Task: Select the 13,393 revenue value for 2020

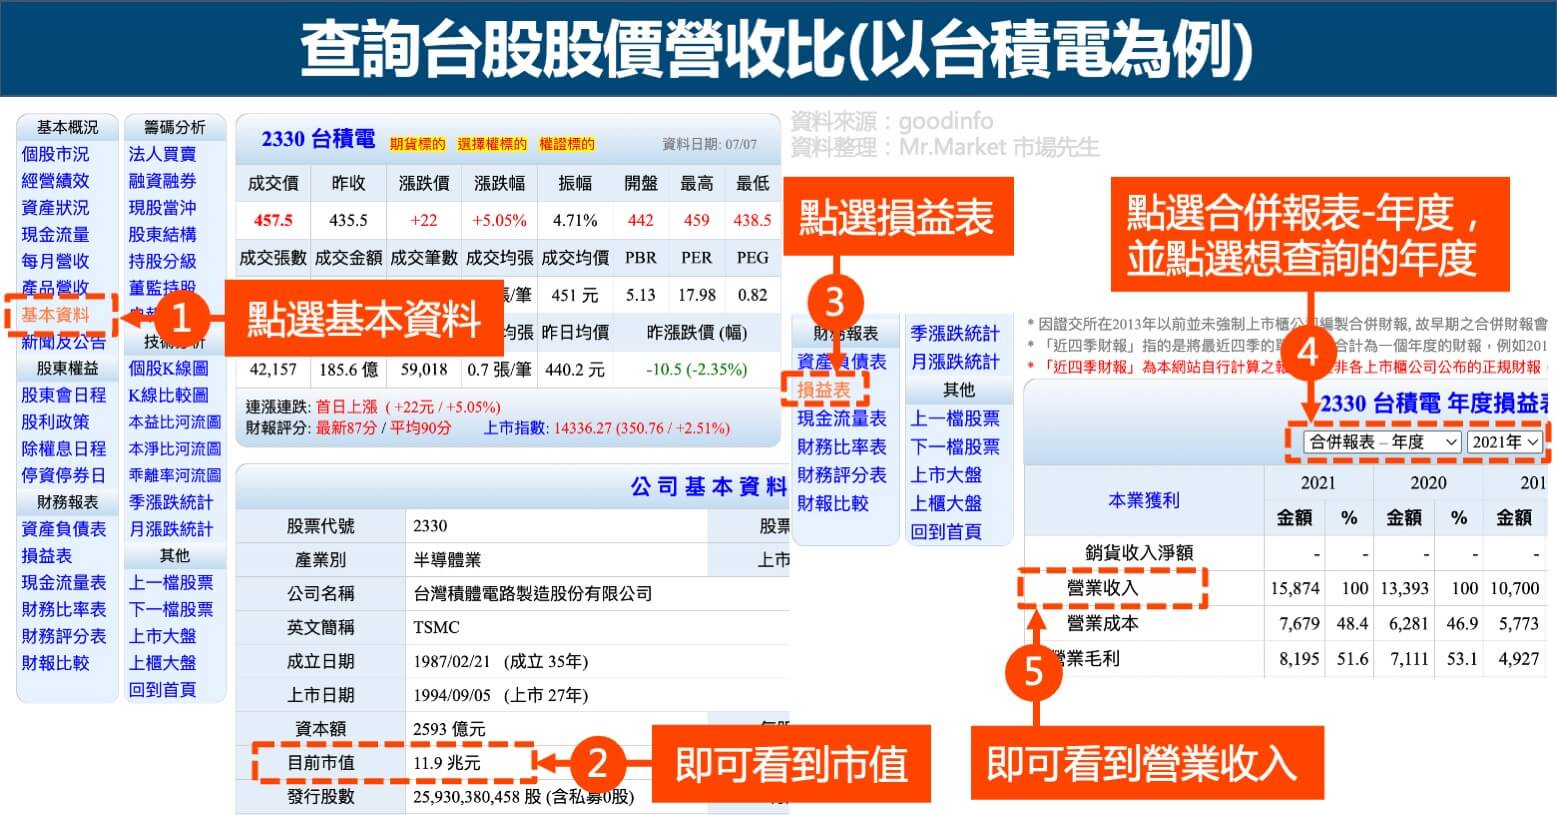Action: click(1405, 588)
